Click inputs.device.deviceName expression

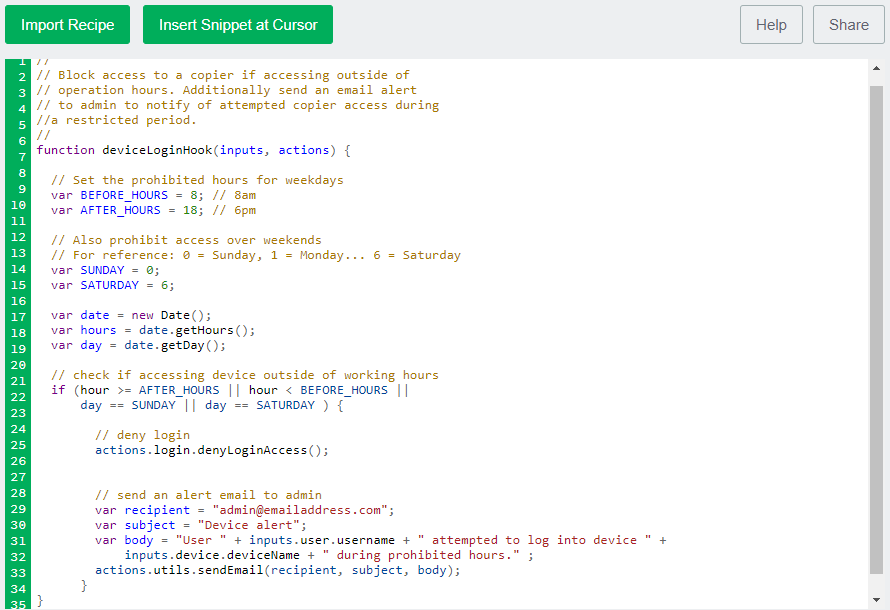click(x=212, y=555)
